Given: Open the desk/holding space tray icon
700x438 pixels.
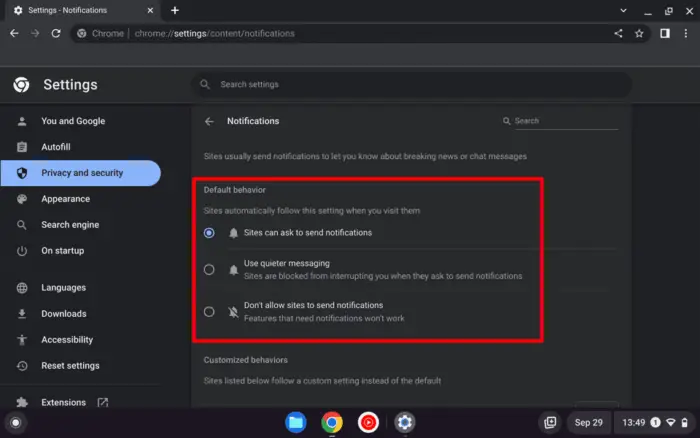Looking at the screenshot, I should pyautogui.click(x=550, y=422).
